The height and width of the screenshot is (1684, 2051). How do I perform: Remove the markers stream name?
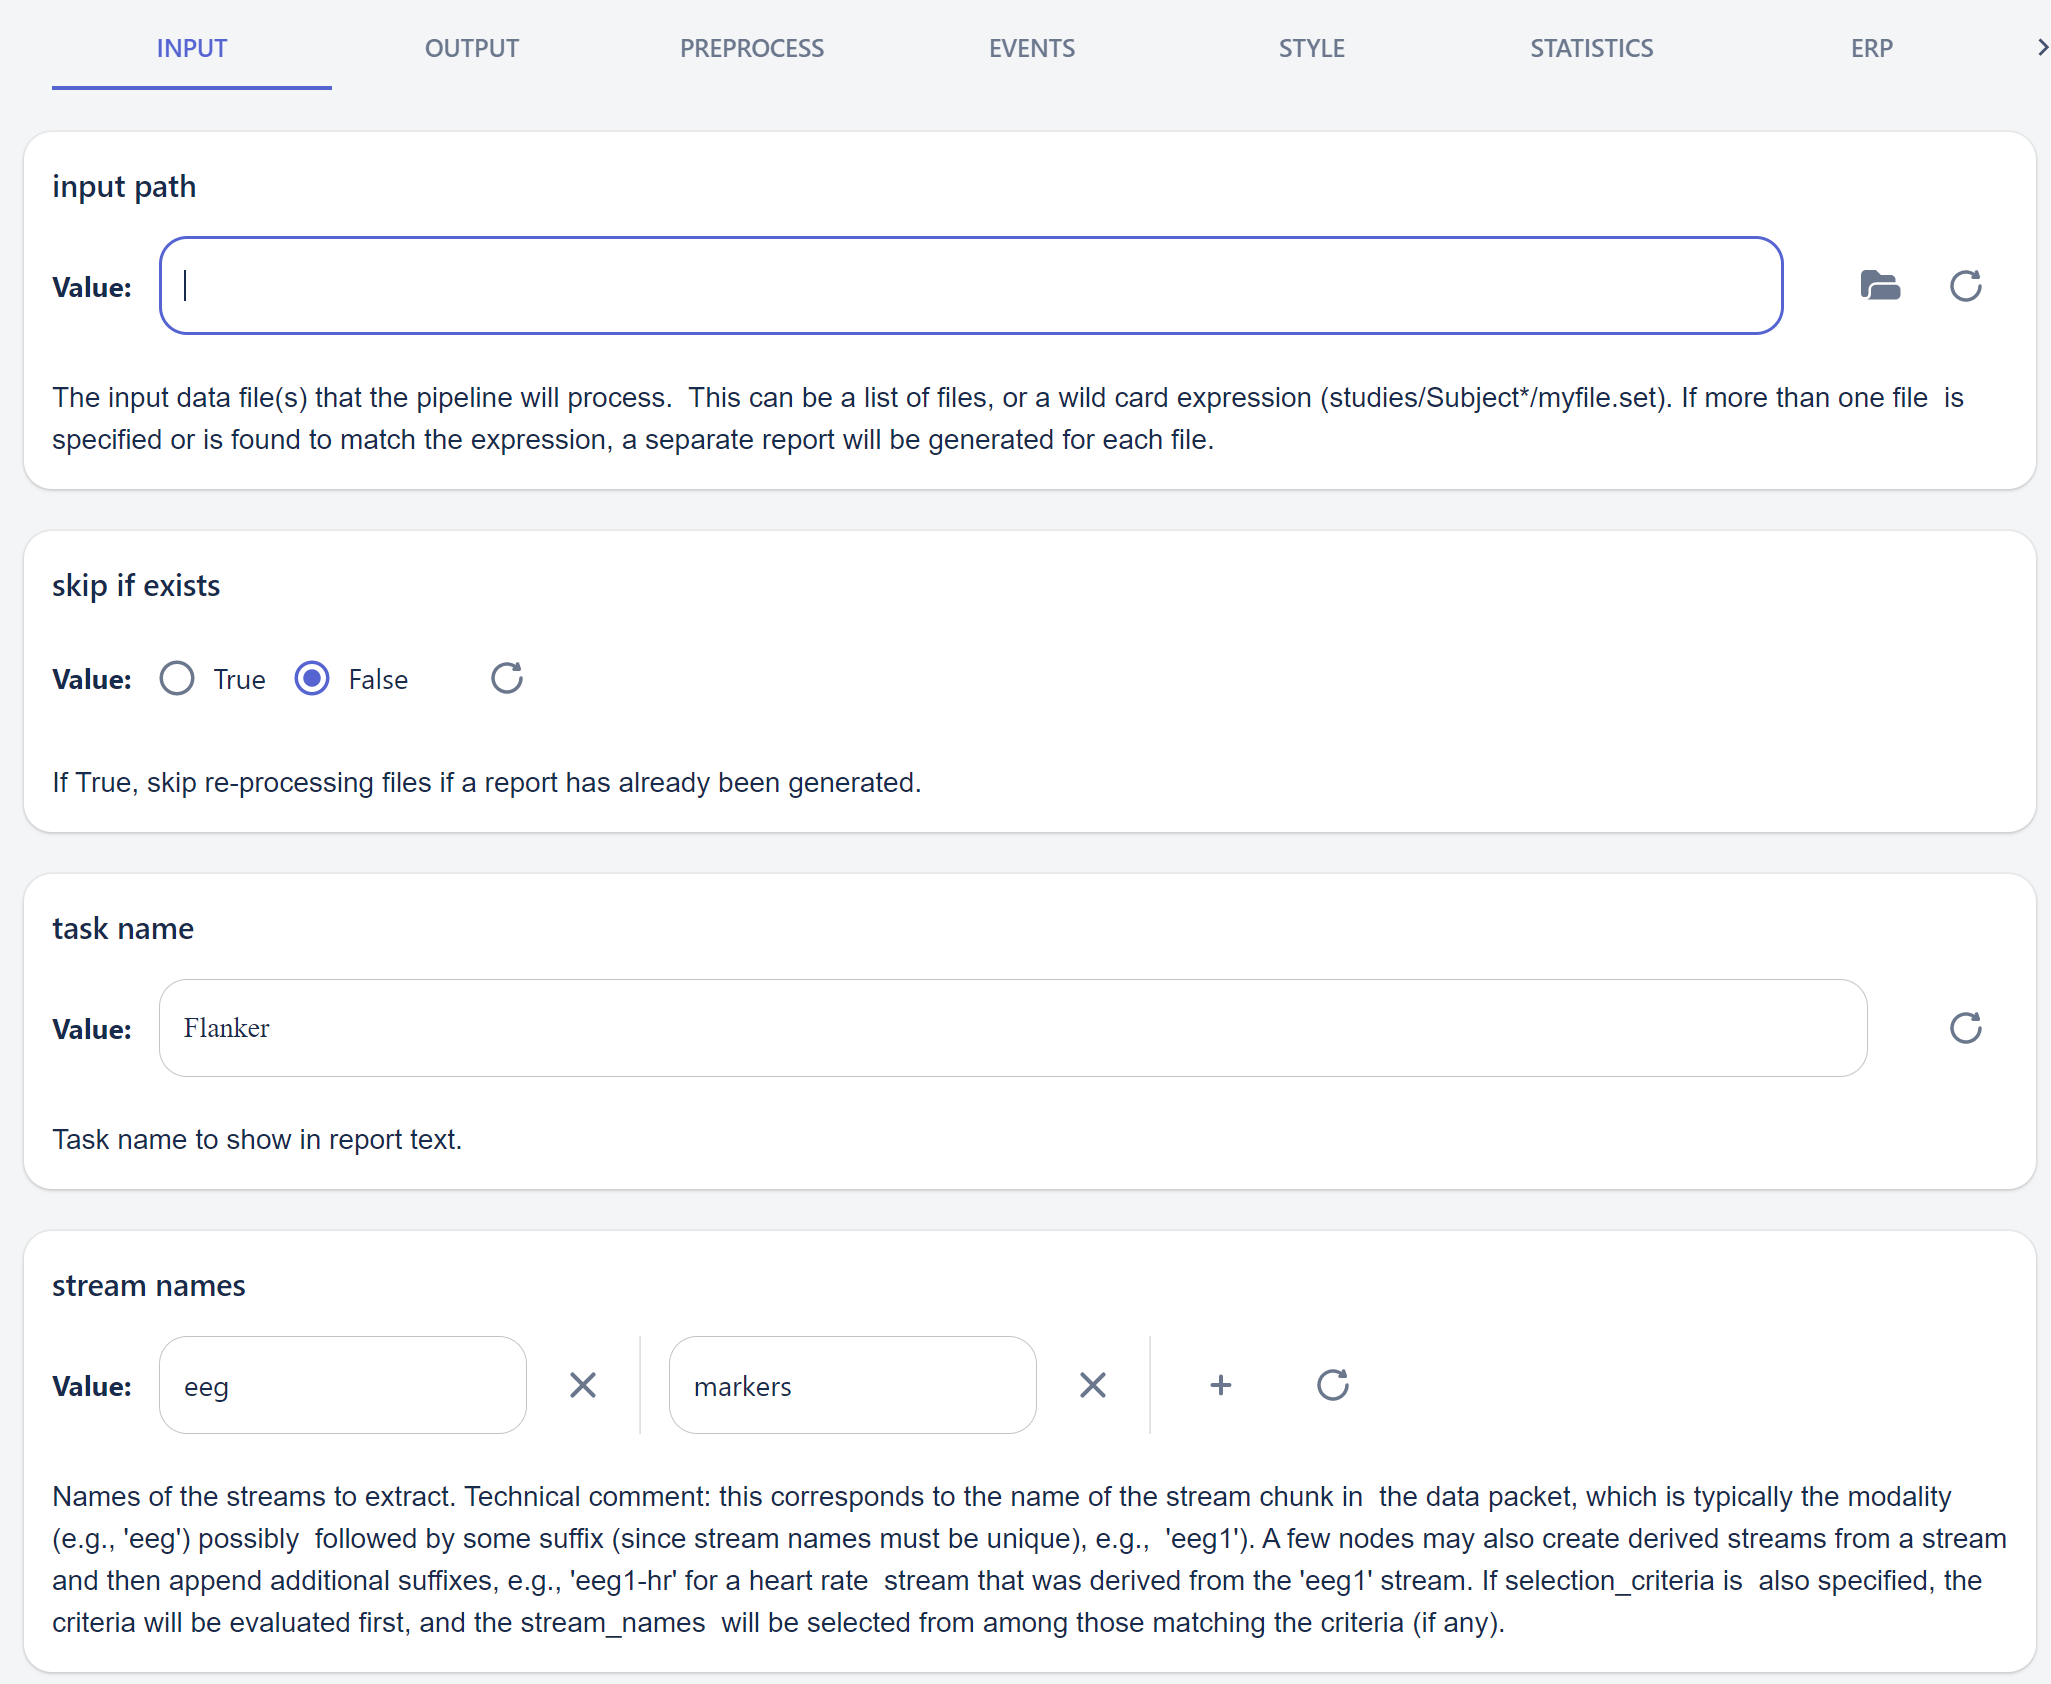[1093, 1385]
